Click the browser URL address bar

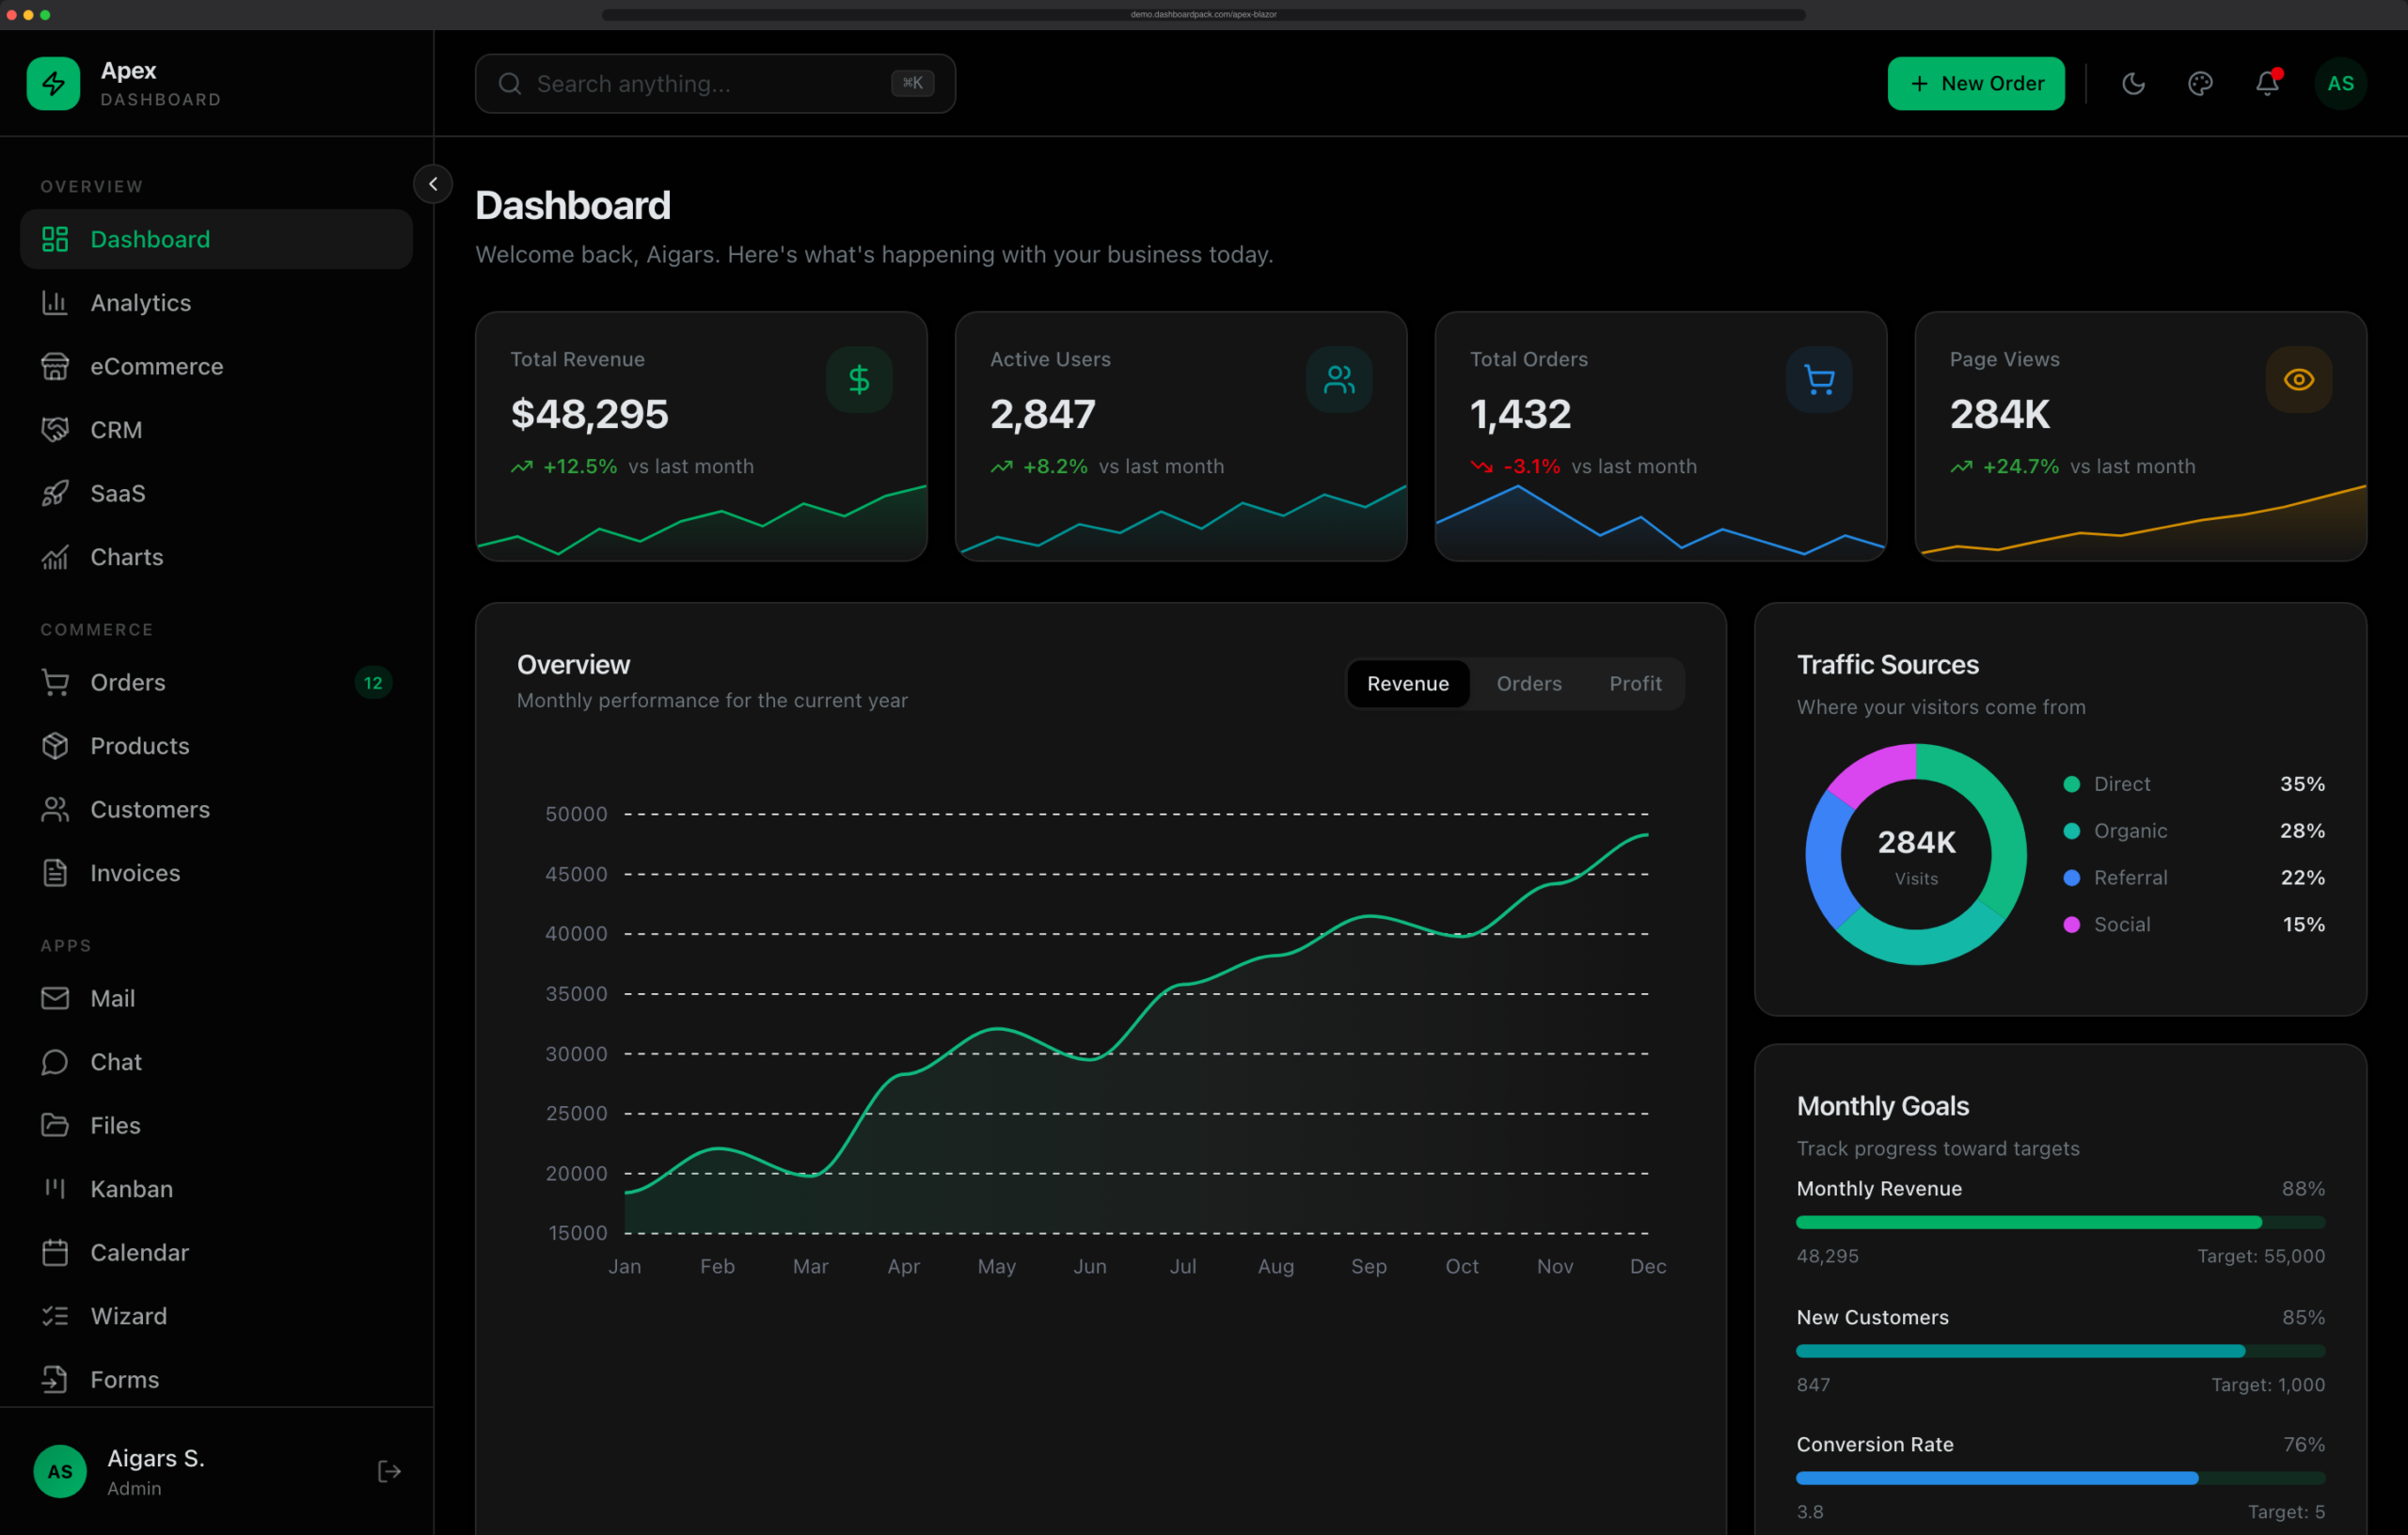pyautogui.click(x=1203, y=14)
